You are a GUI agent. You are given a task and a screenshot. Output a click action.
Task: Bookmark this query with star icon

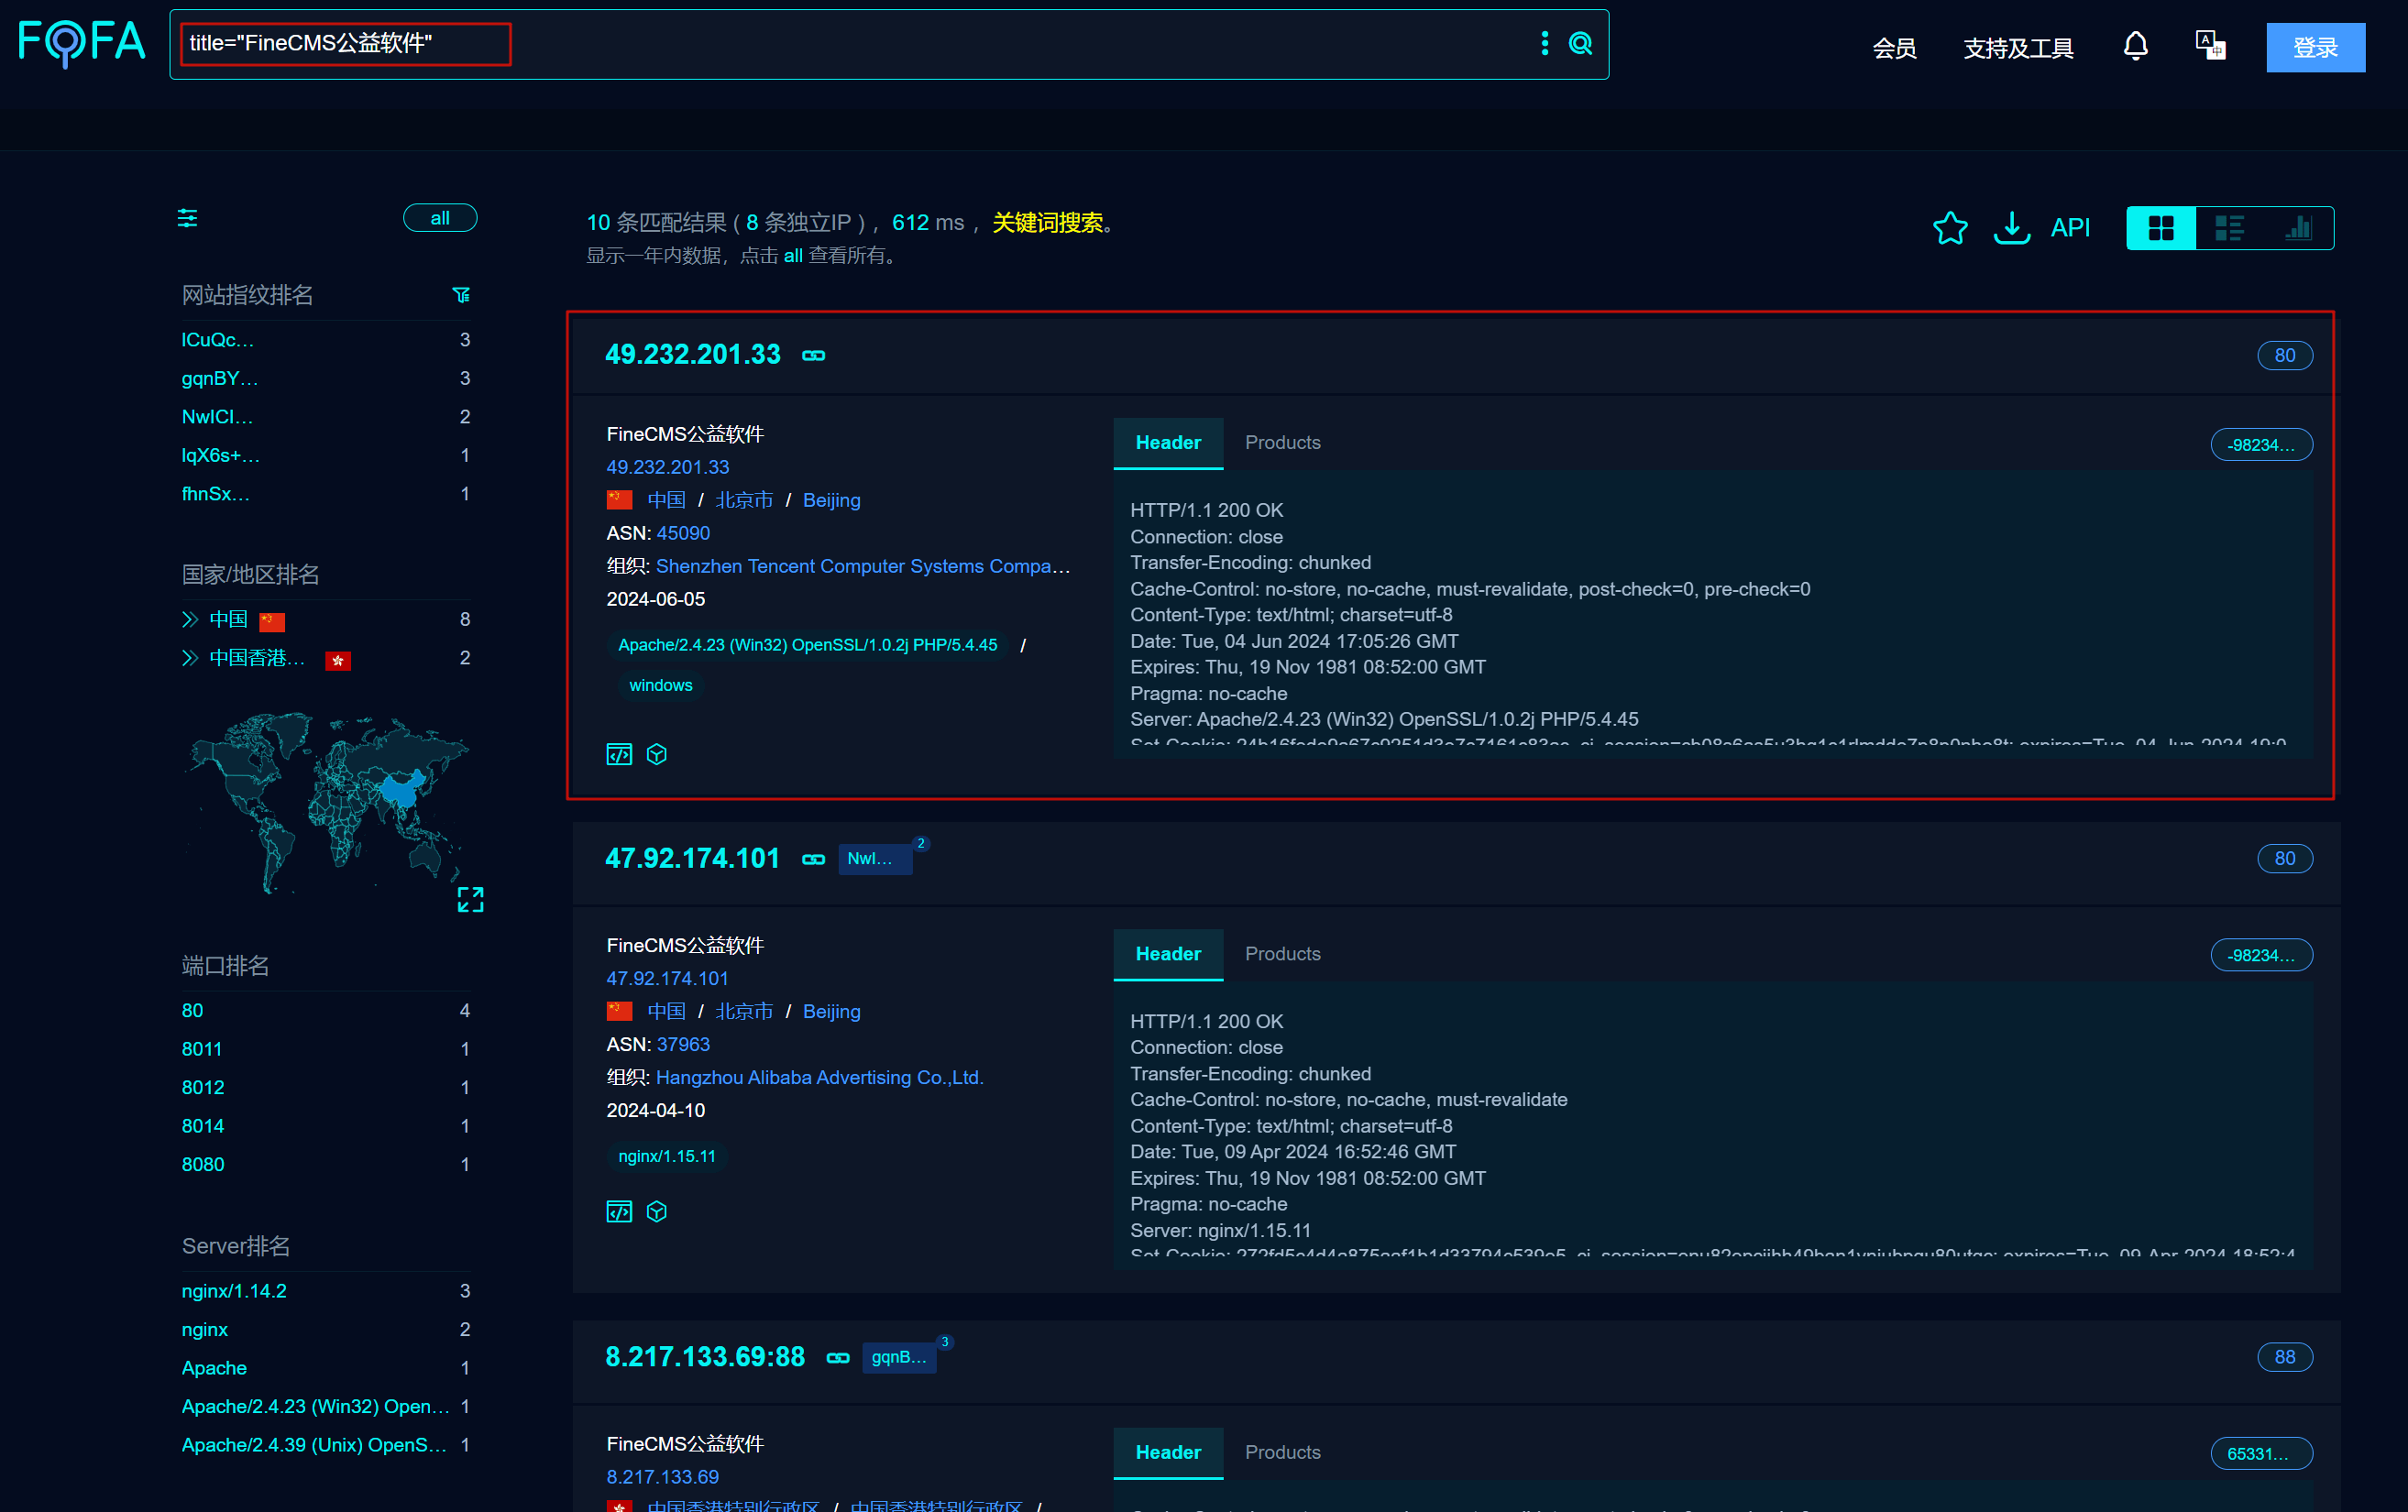[x=1949, y=228]
